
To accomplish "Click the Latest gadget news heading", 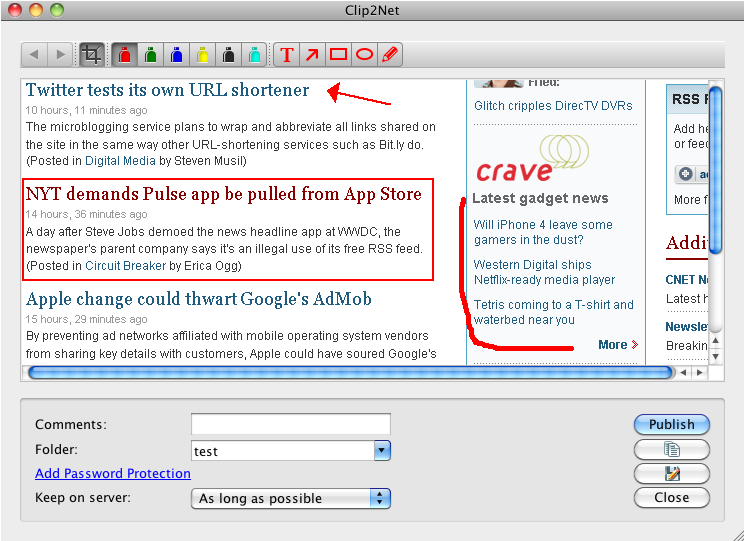I will click(540, 198).
